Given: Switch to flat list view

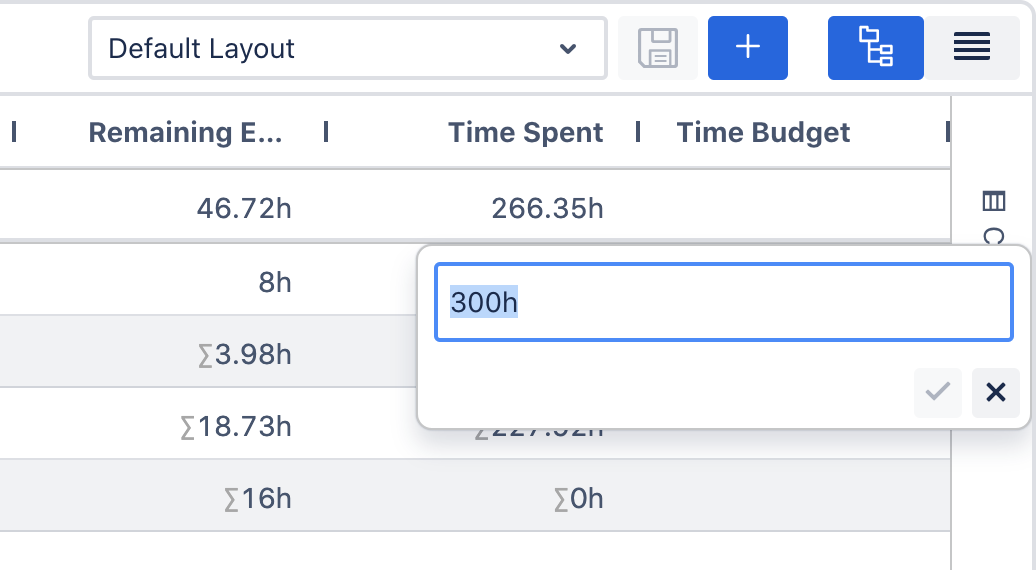Looking at the screenshot, I should click(x=971, y=48).
